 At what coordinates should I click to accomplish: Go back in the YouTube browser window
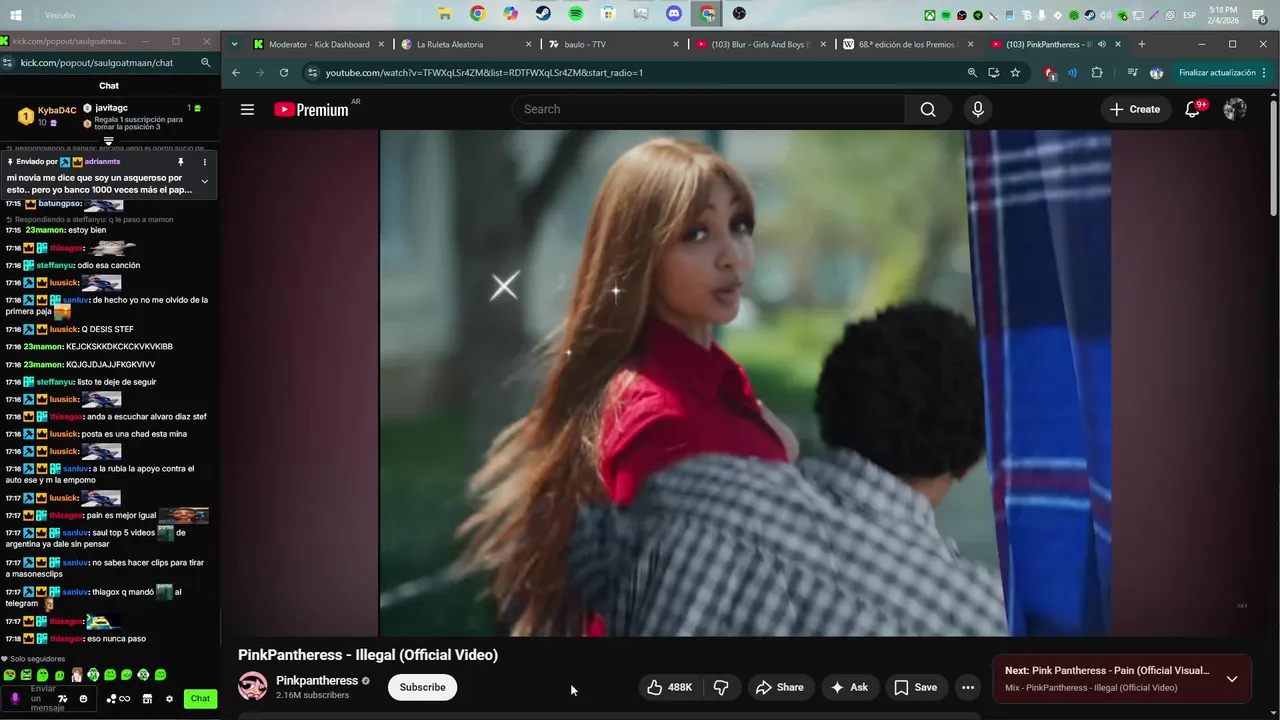pyautogui.click(x=236, y=73)
